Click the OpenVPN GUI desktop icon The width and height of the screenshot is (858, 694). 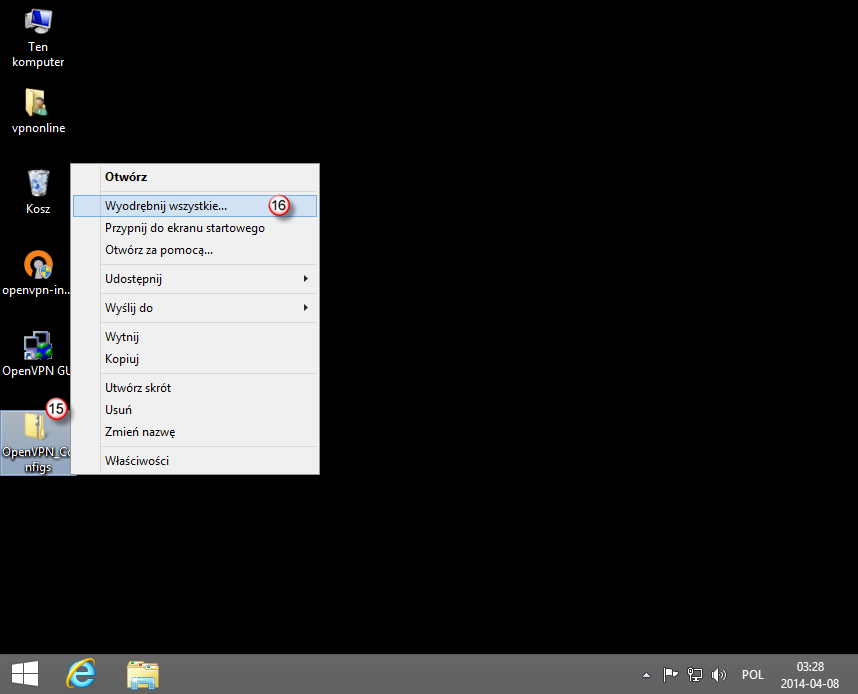click(x=38, y=353)
